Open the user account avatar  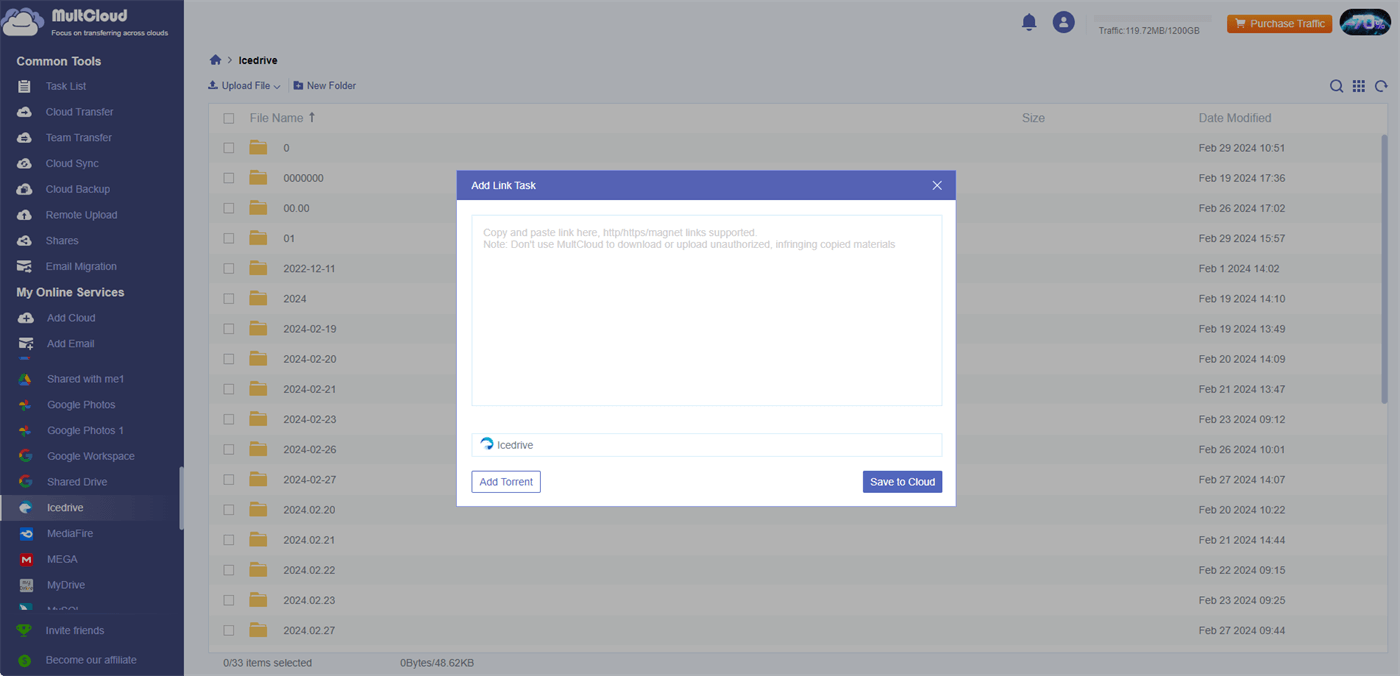click(1064, 22)
